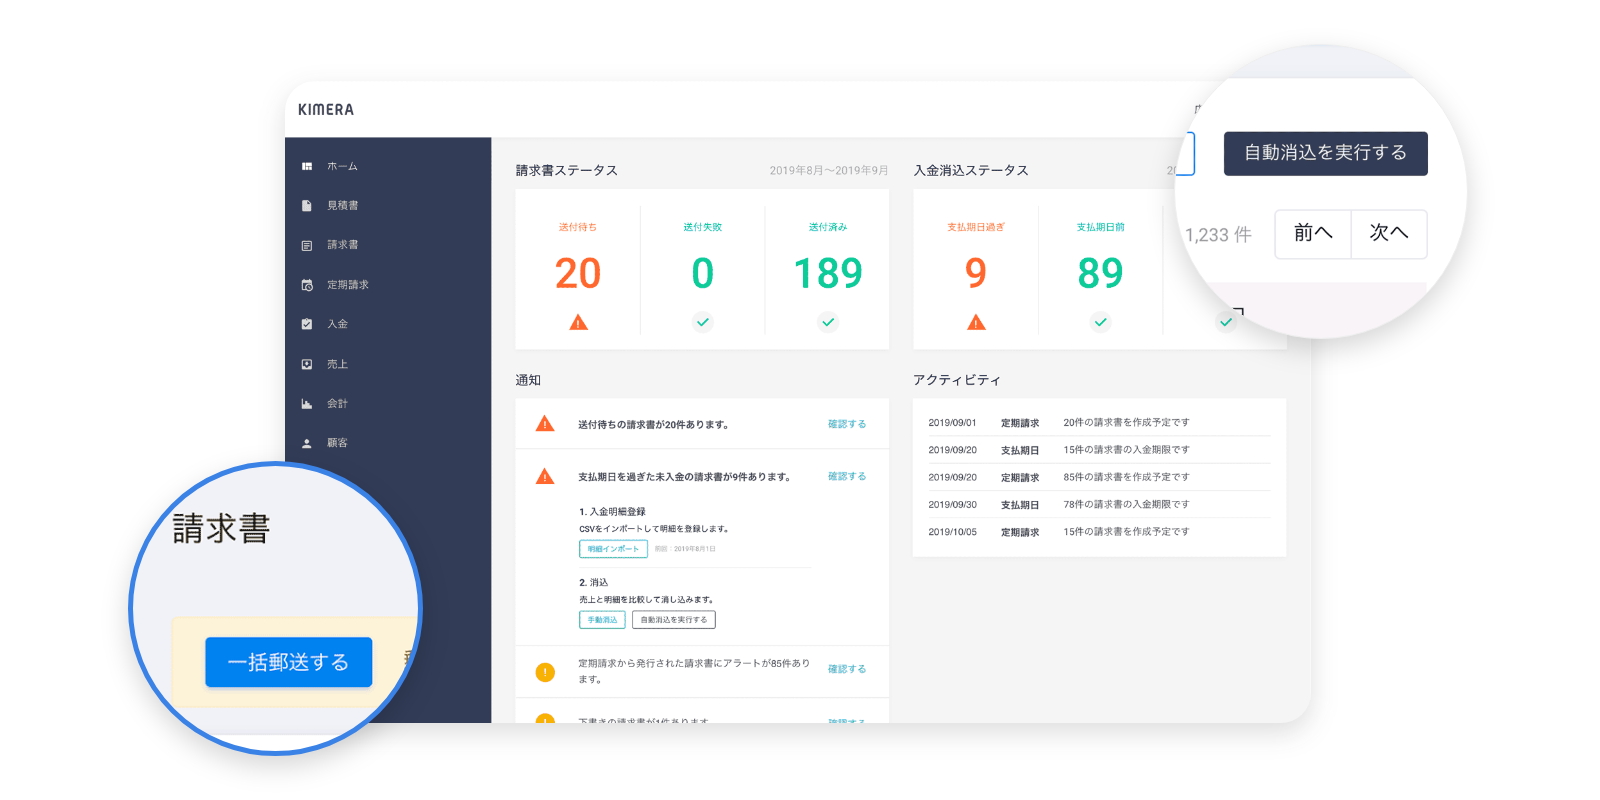This screenshot has width=1600, height=800.
Task: Click the 送付済み count 189
Action: coord(828,273)
